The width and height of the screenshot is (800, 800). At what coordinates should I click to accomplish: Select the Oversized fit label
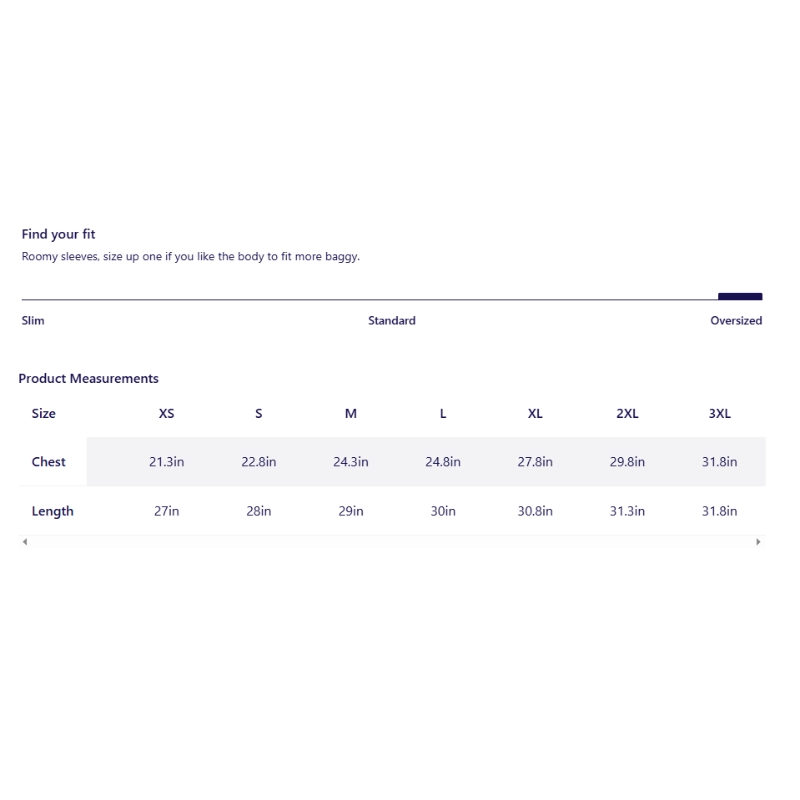point(736,321)
